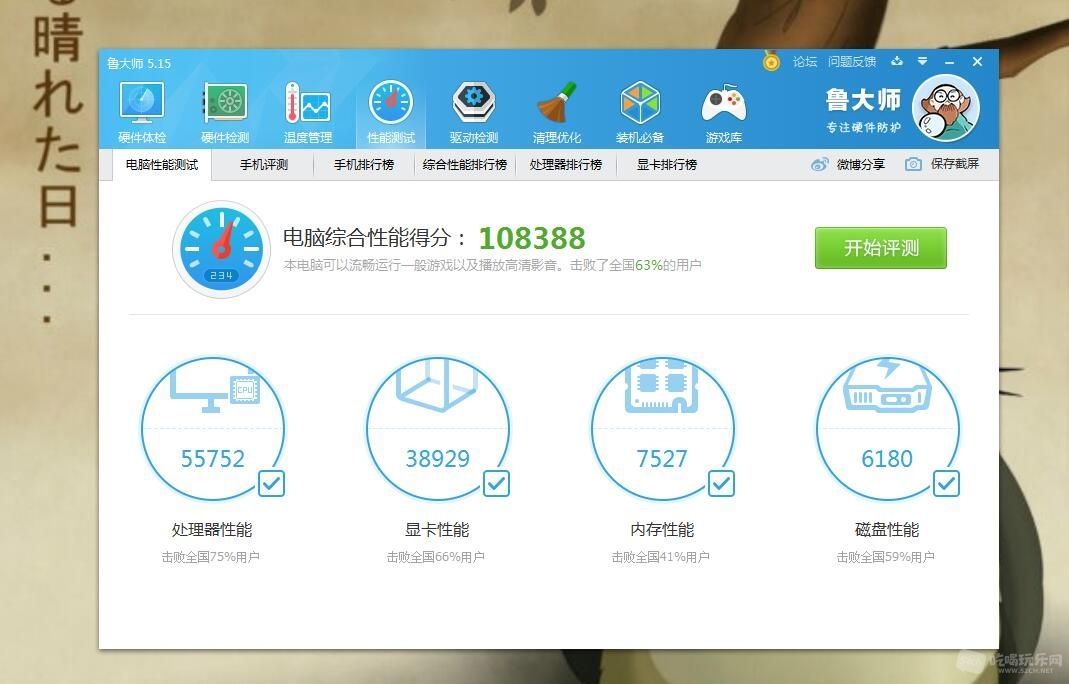Click the 鲁大师 mascot avatar
1069x684 pixels.
click(946, 108)
